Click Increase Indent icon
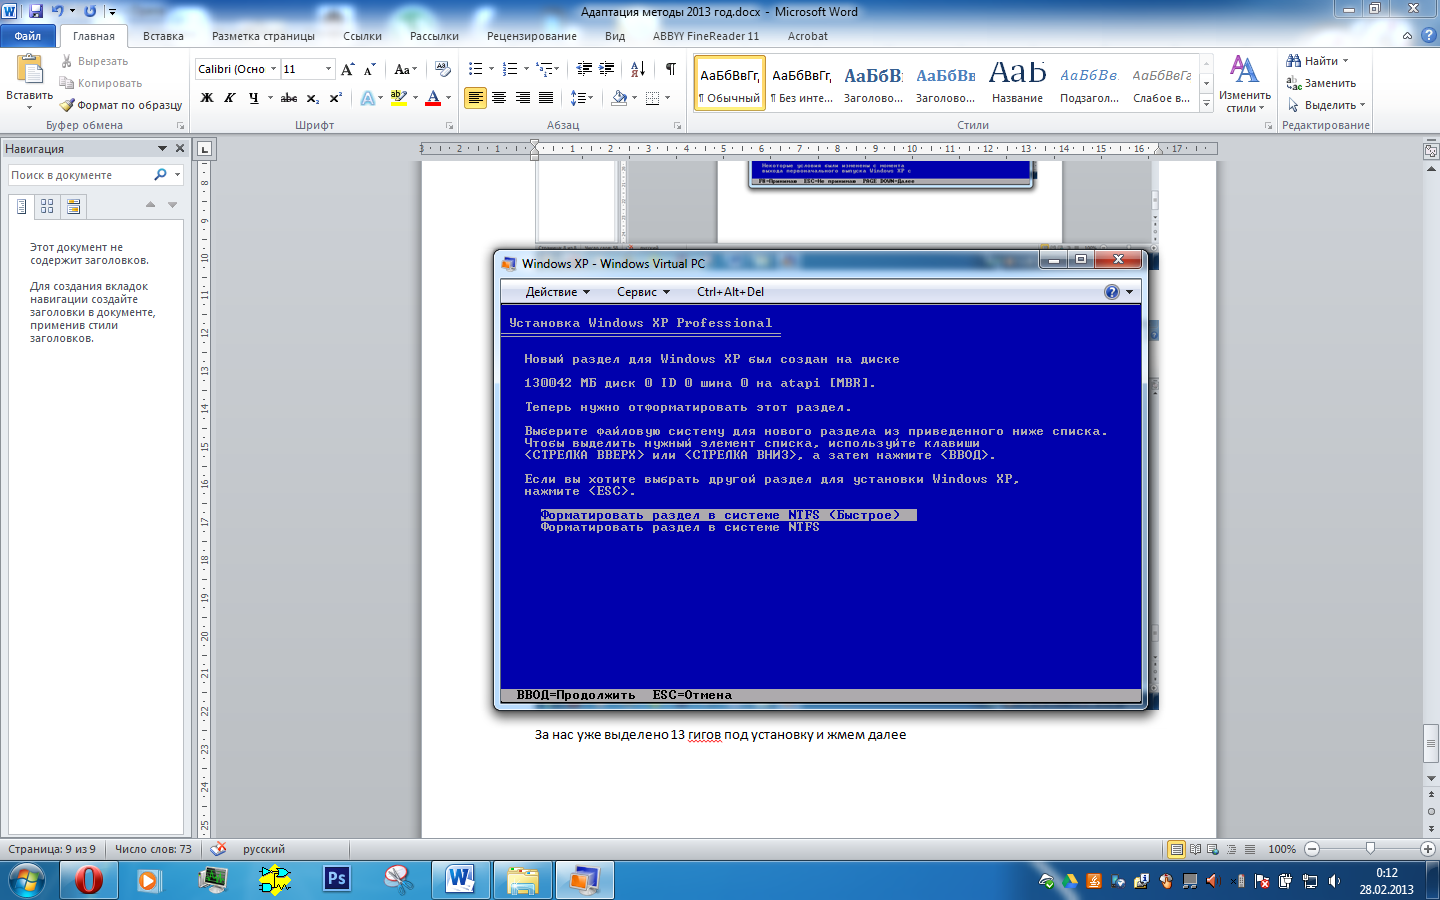The height and width of the screenshot is (900, 1440). 607,69
